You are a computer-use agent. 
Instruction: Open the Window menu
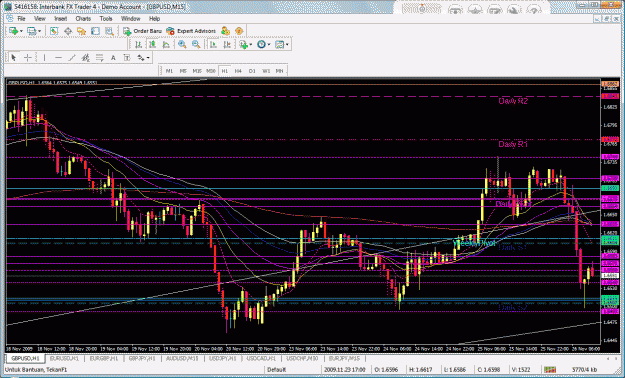click(x=130, y=19)
